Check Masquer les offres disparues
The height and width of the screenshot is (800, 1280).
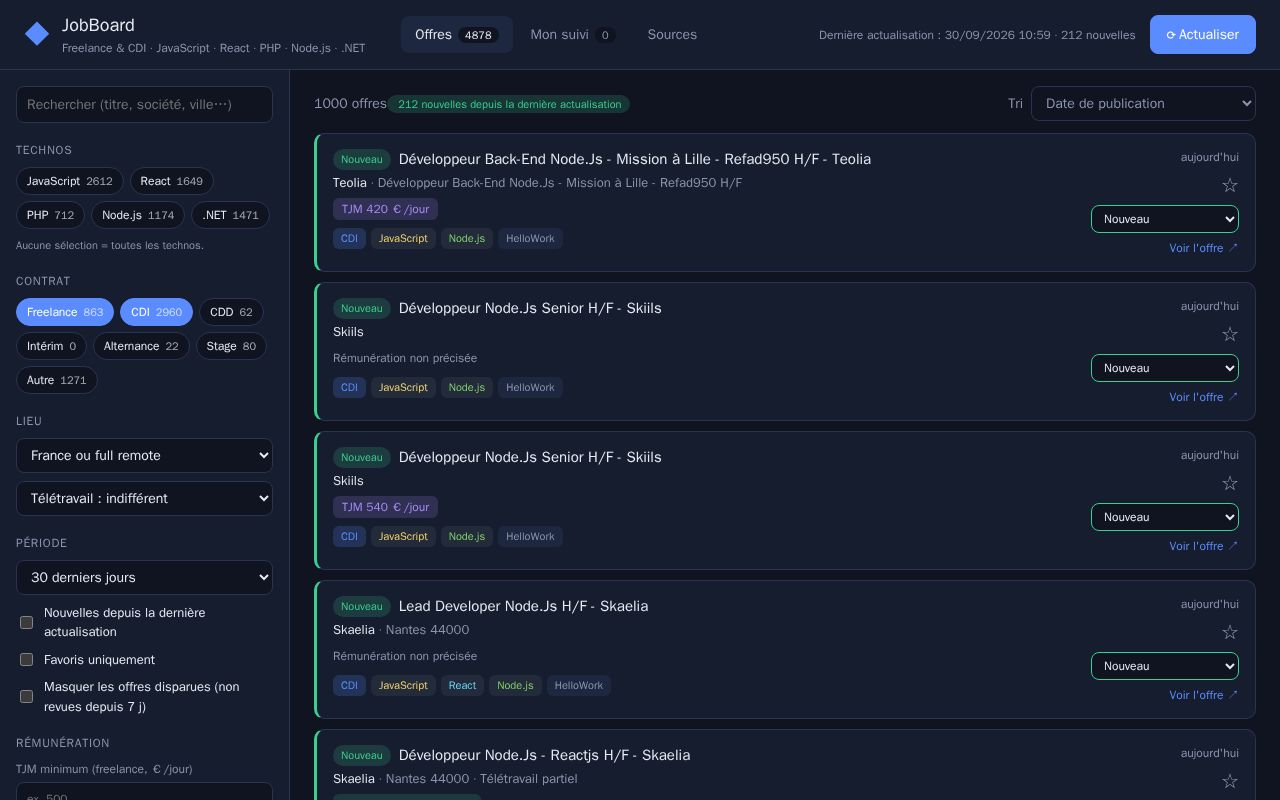coord(27,697)
